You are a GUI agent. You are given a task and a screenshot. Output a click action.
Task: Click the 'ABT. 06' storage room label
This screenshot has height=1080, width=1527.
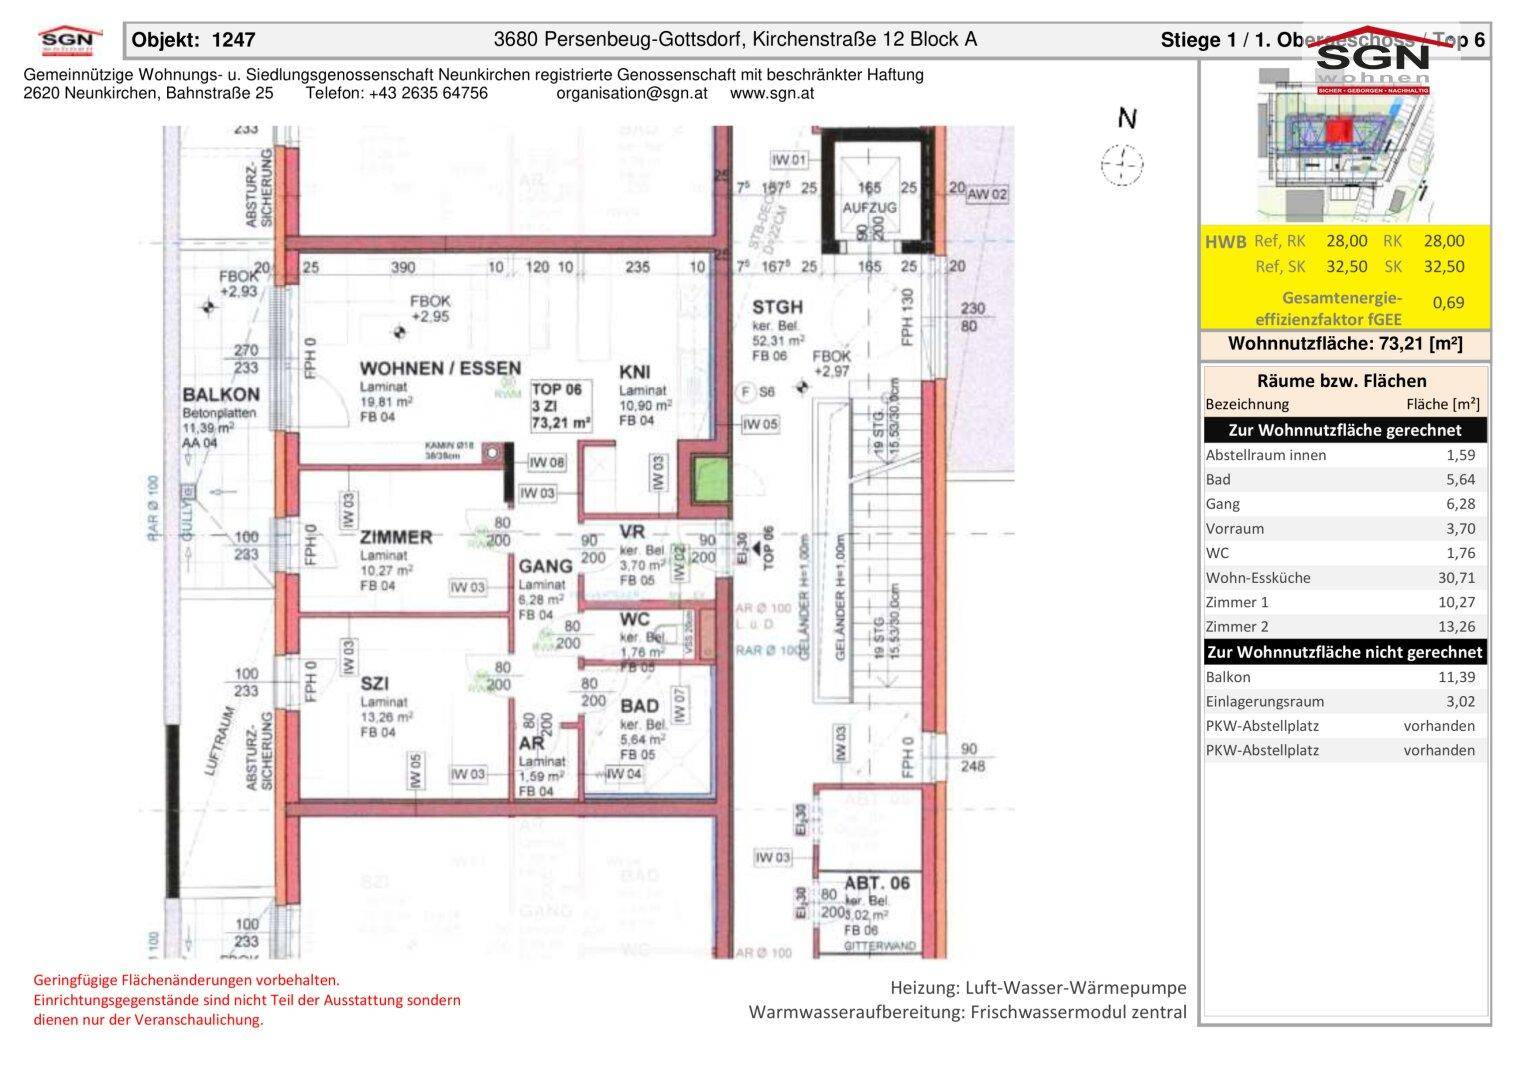(877, 884)
